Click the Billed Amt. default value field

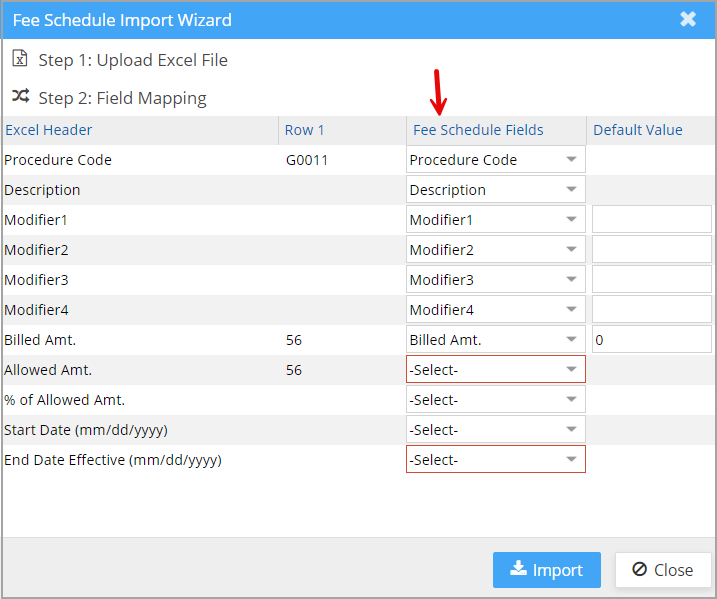coord(652,340)
